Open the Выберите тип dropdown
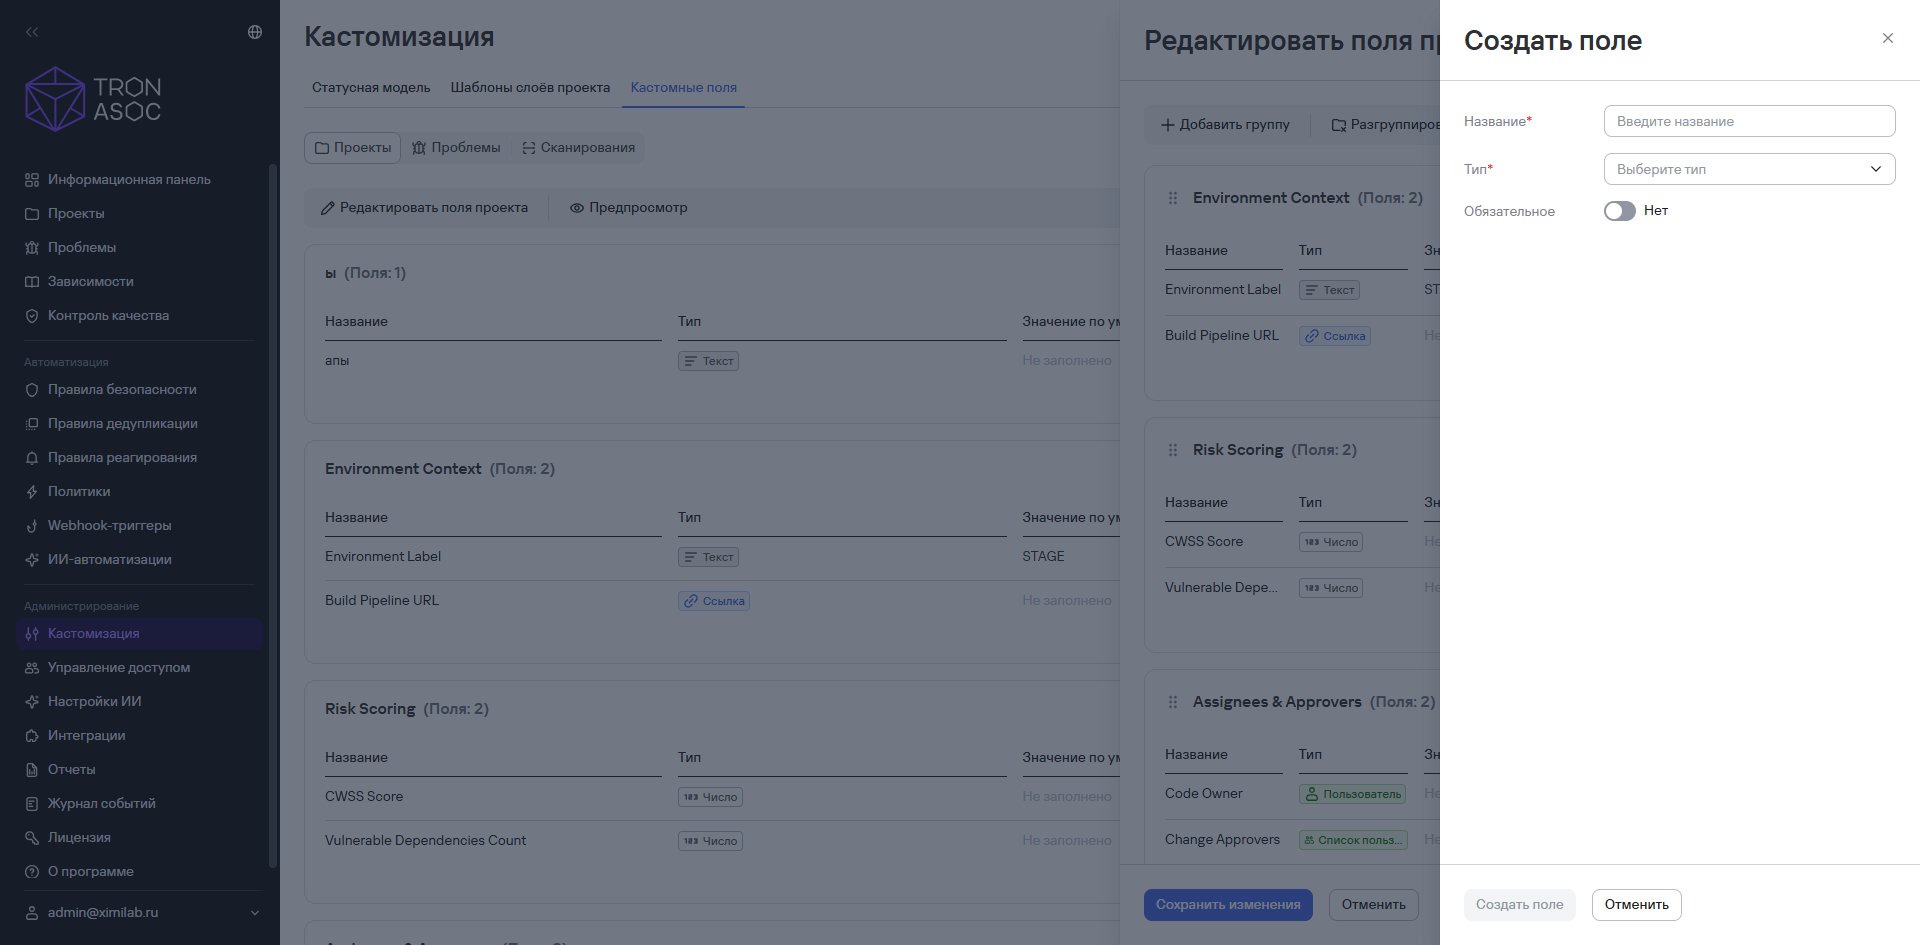1920x945 pixels. coord(1750,169)
